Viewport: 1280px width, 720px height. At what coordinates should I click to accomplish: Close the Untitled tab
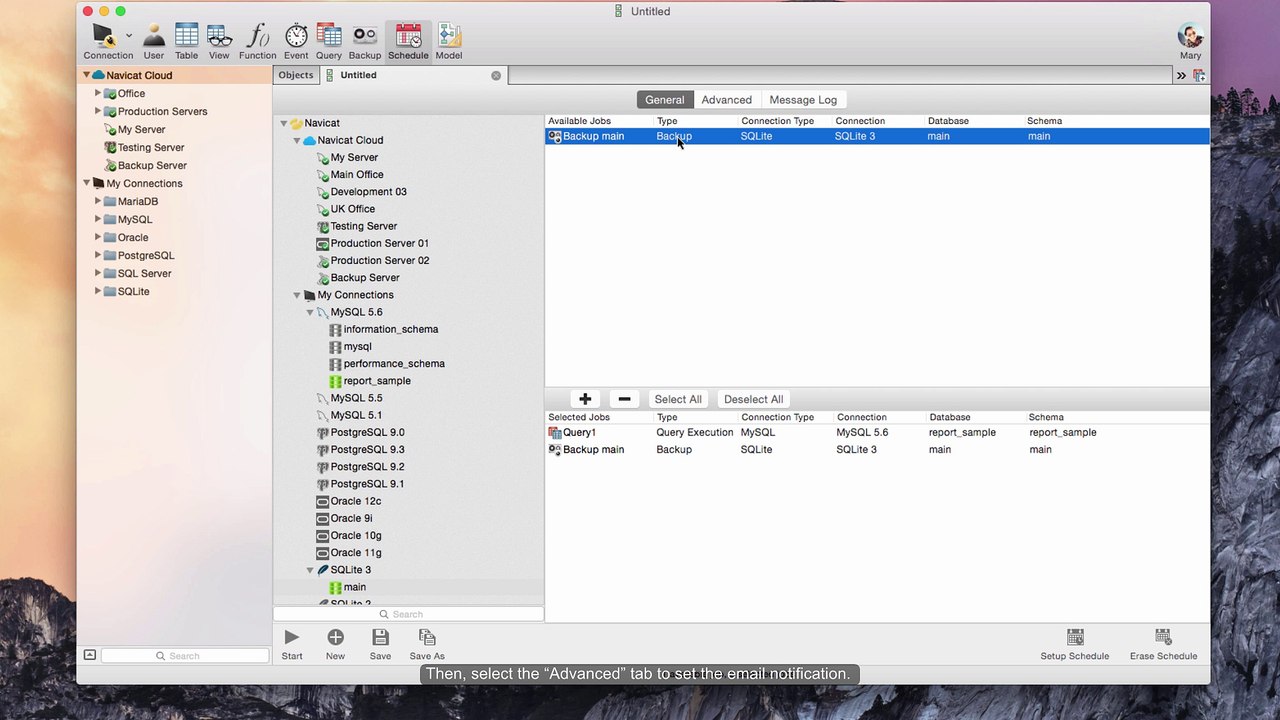pos(496,75)
